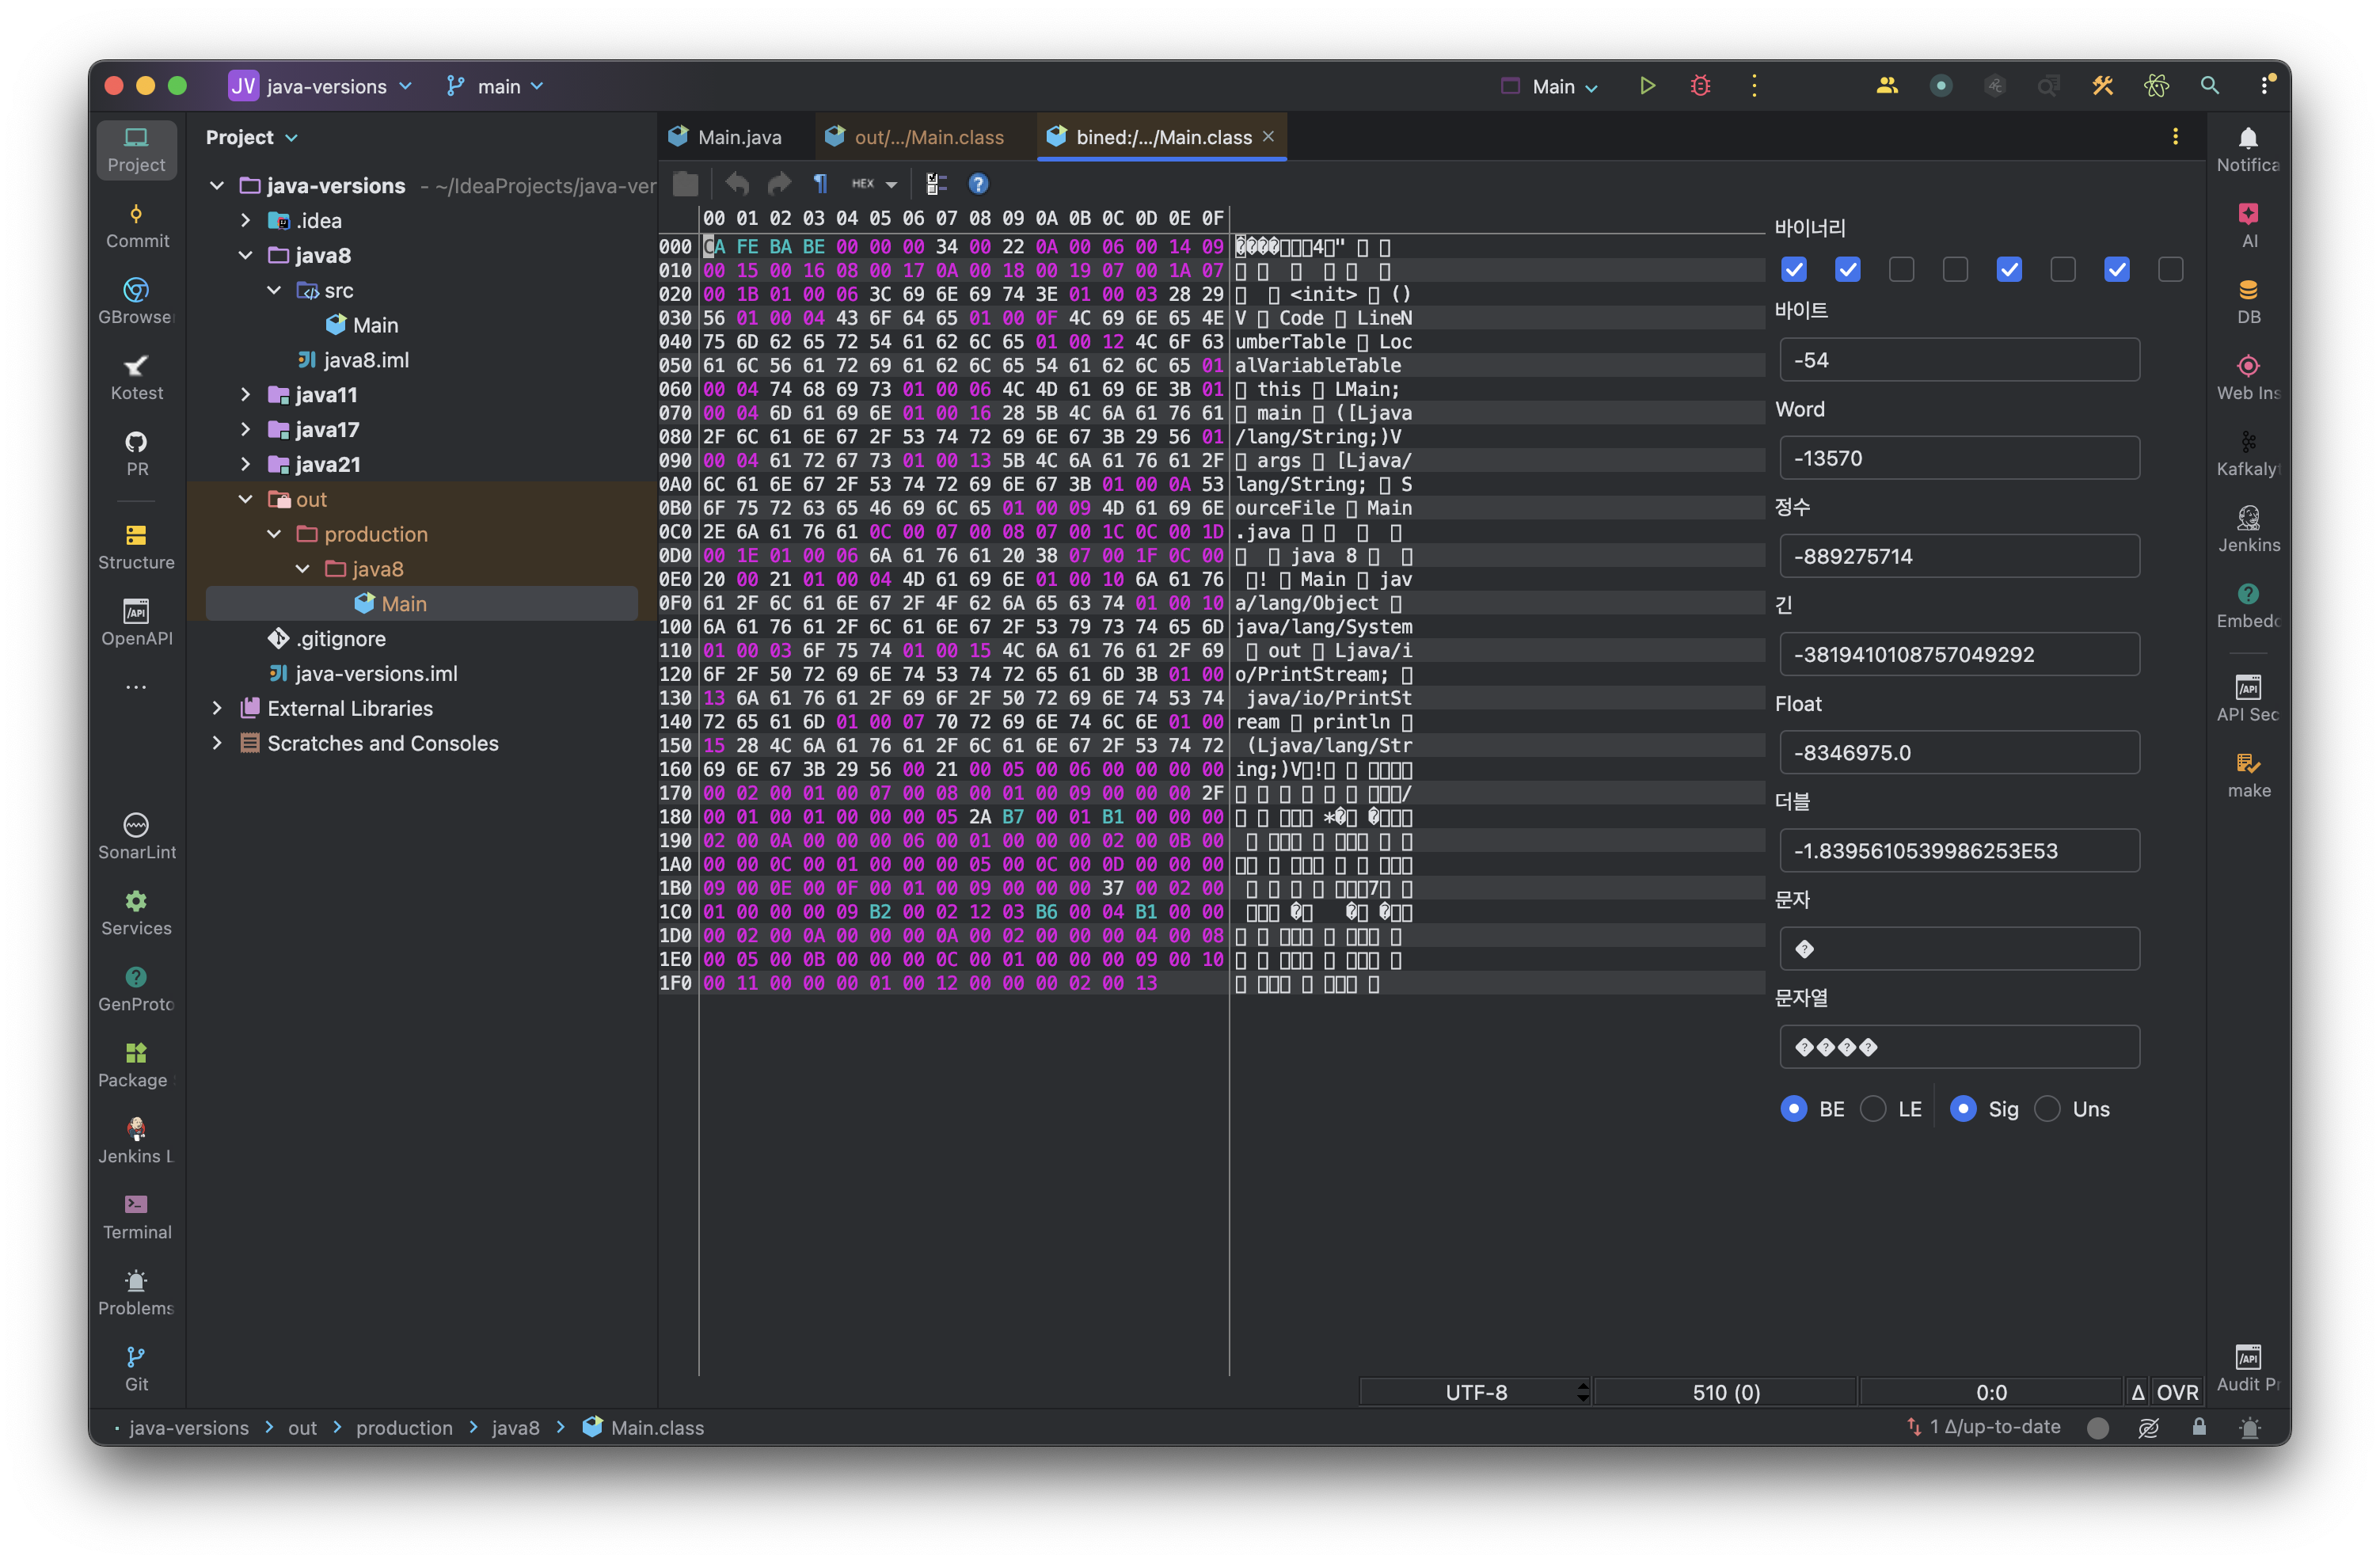Switch to the out/.../Main.class tab

coord(928,137)
